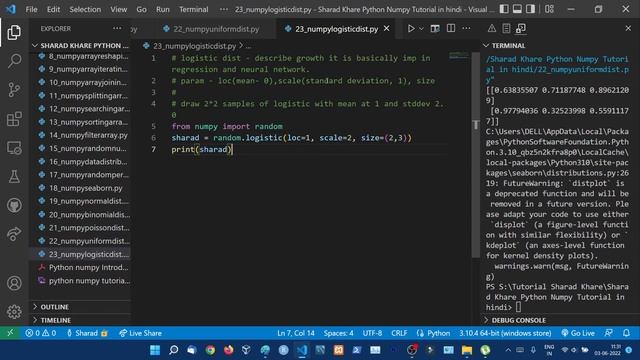The height and width of the screenshot is (360, 640).
Task: Click the feedback icon in status bar
Action: click(609, 333)
